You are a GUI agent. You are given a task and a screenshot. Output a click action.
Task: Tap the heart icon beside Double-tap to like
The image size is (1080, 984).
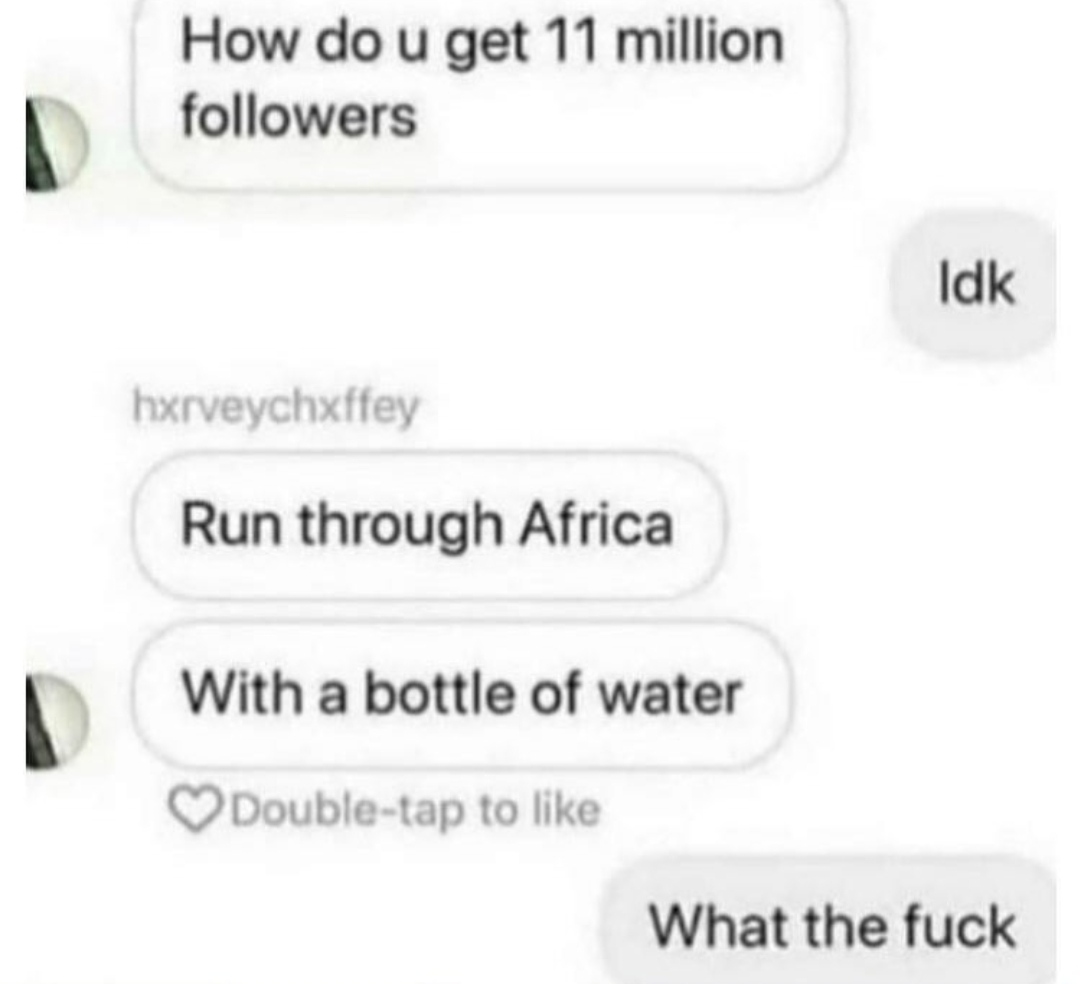pos(195,810)
